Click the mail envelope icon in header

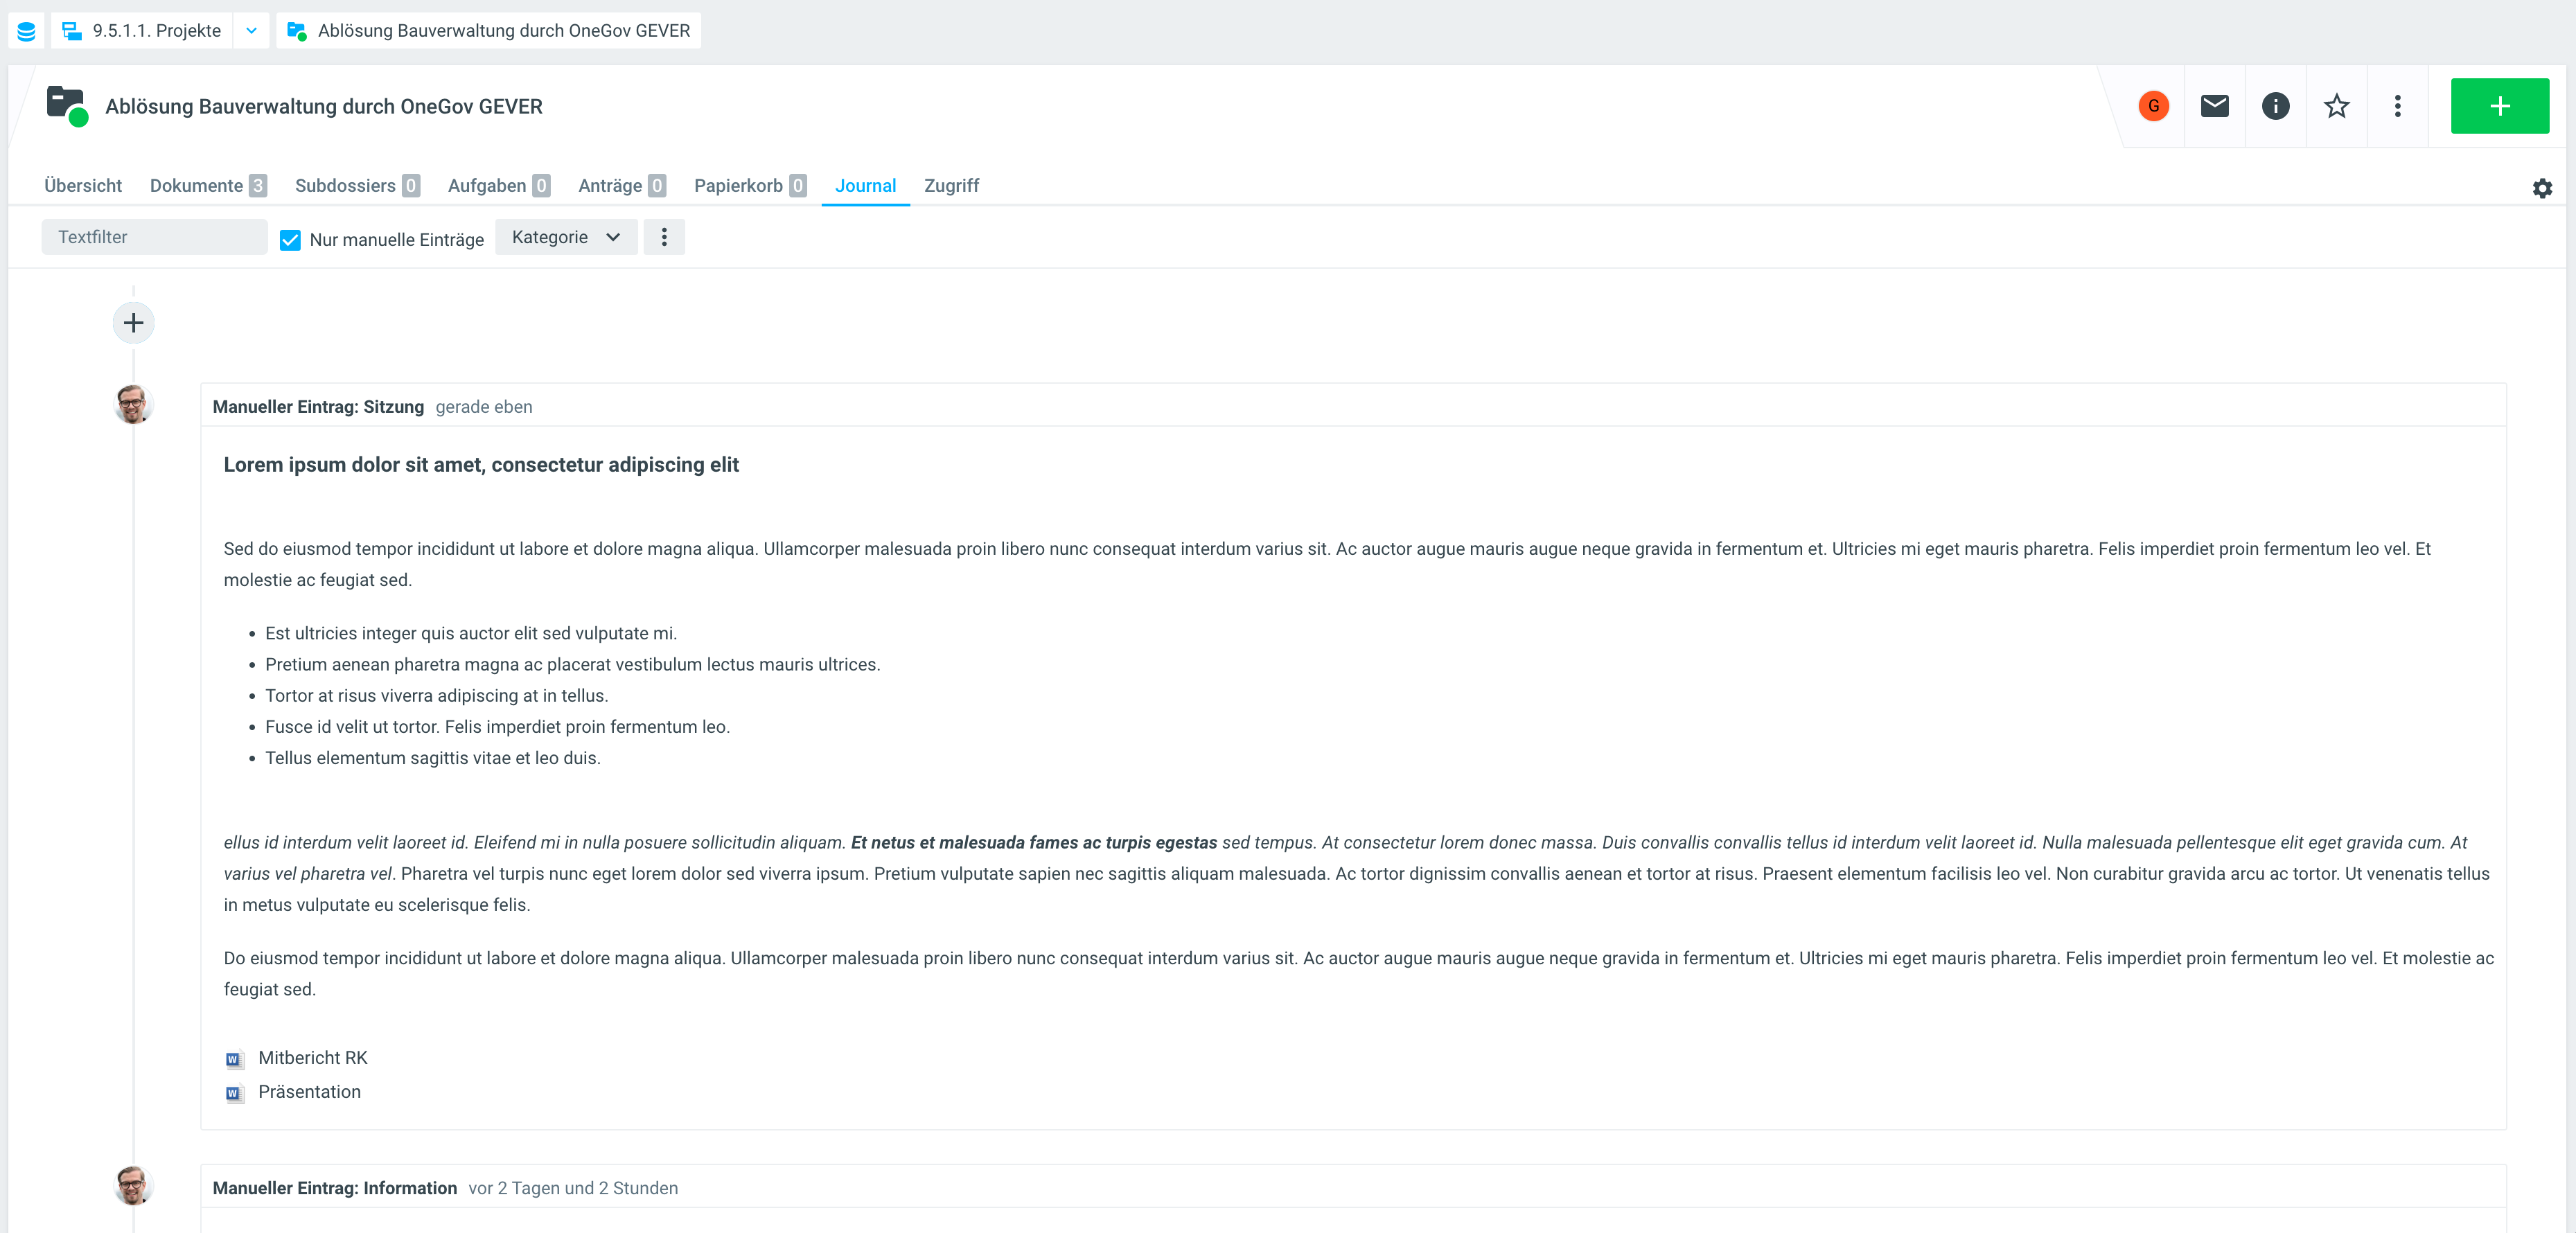[x=2214, y=106]
